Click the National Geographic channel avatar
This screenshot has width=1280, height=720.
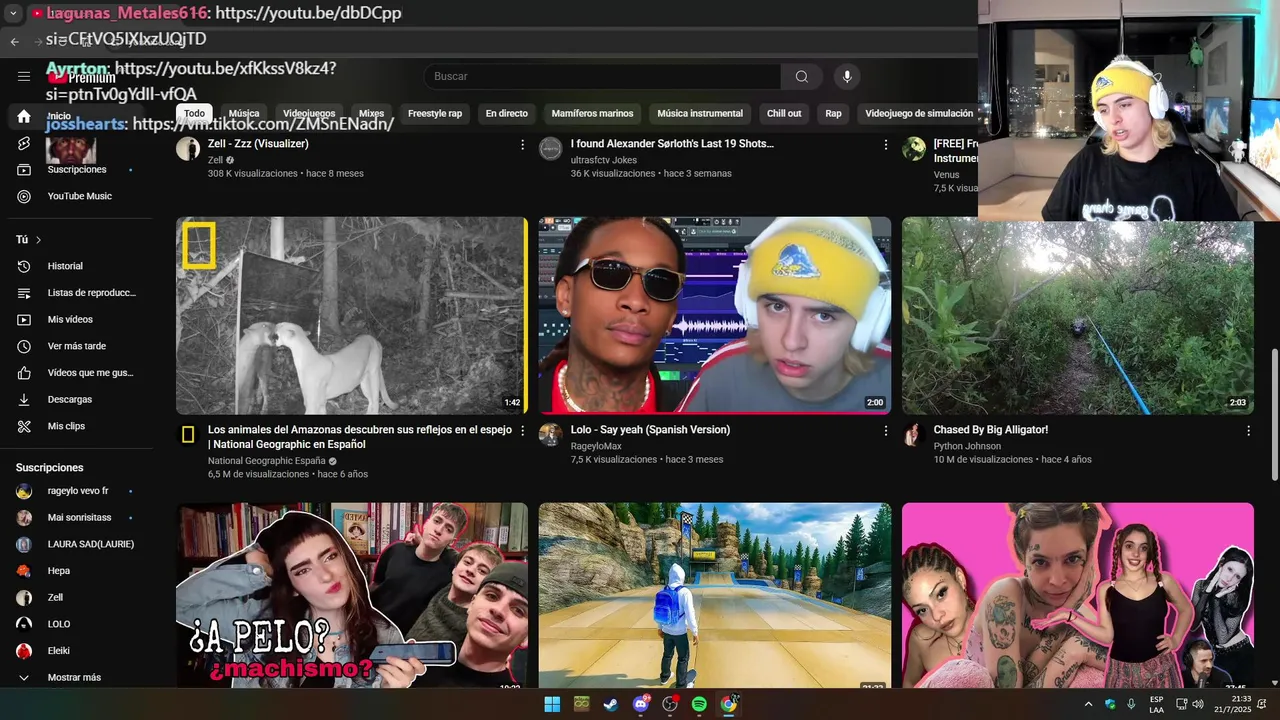(x=188, y=434)
